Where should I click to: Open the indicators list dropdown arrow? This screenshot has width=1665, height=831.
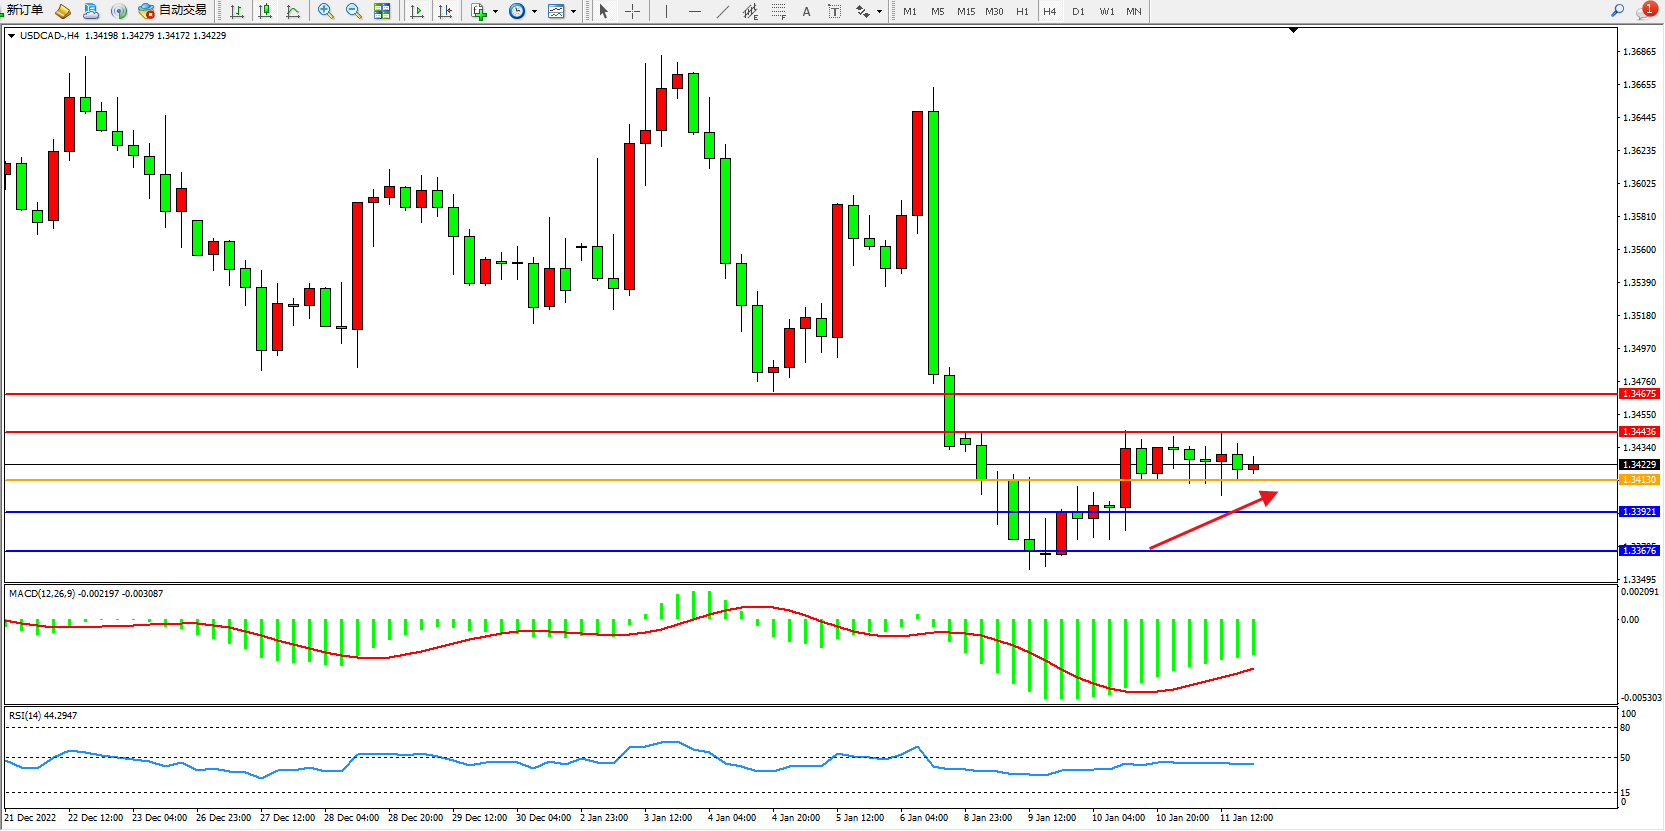click(x=495, y=12)
